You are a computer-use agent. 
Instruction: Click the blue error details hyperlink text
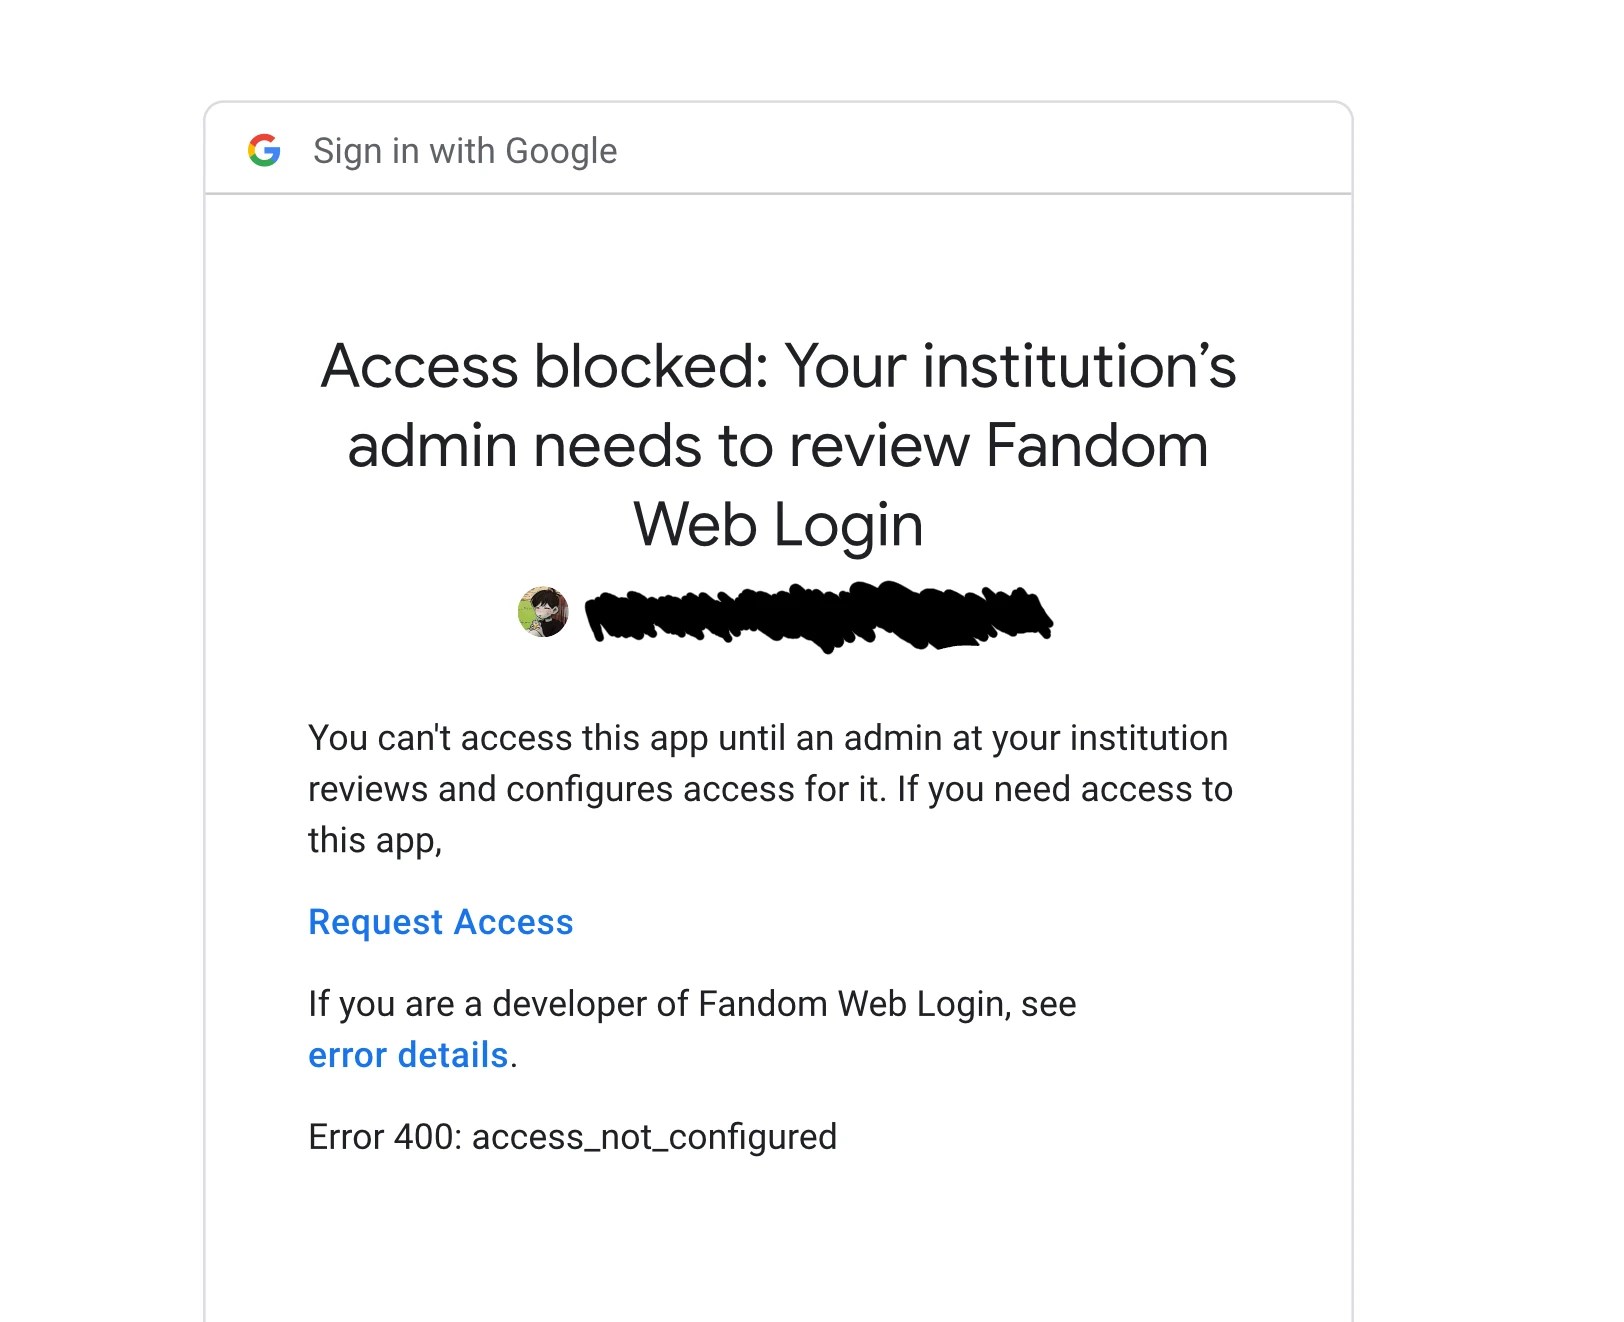[x=408, y=1055]
